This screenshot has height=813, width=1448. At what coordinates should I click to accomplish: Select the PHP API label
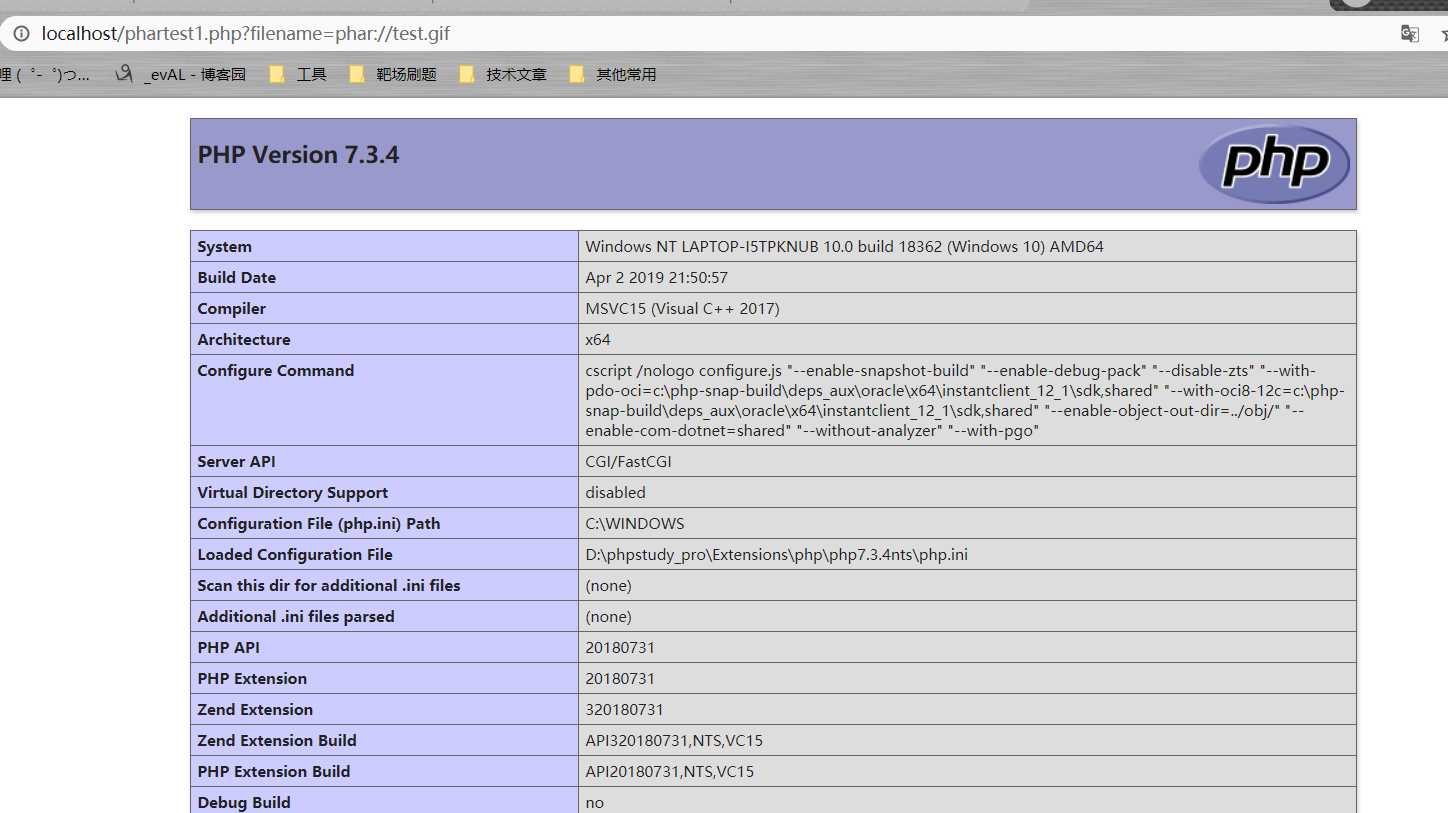[228, 648]
